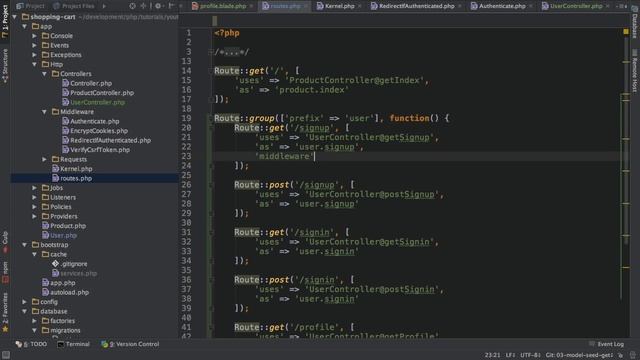Place cursor on 'middleware' text line 23
Viewport: 640px width, 360px height.
click(284, 156)
